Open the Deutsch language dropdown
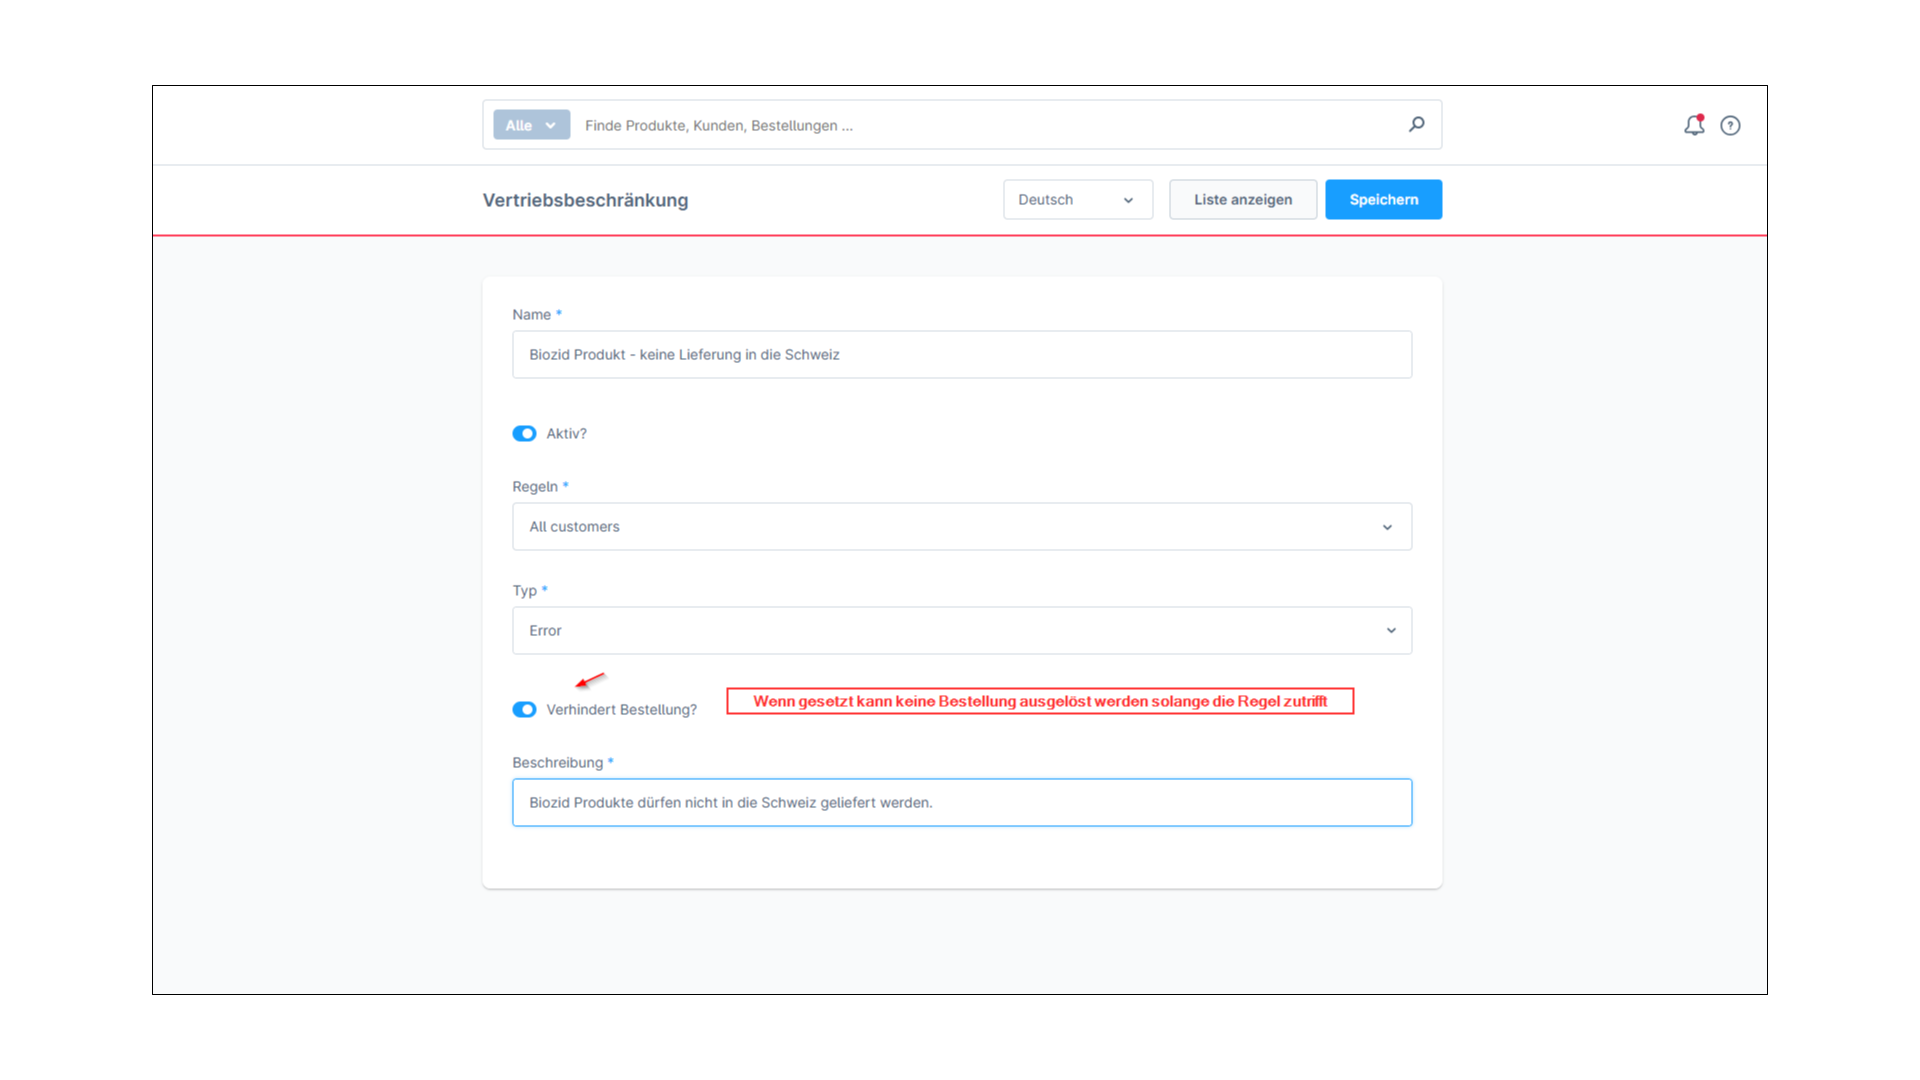This screenshot has width=1920, height=1080. pos(1078,200)
